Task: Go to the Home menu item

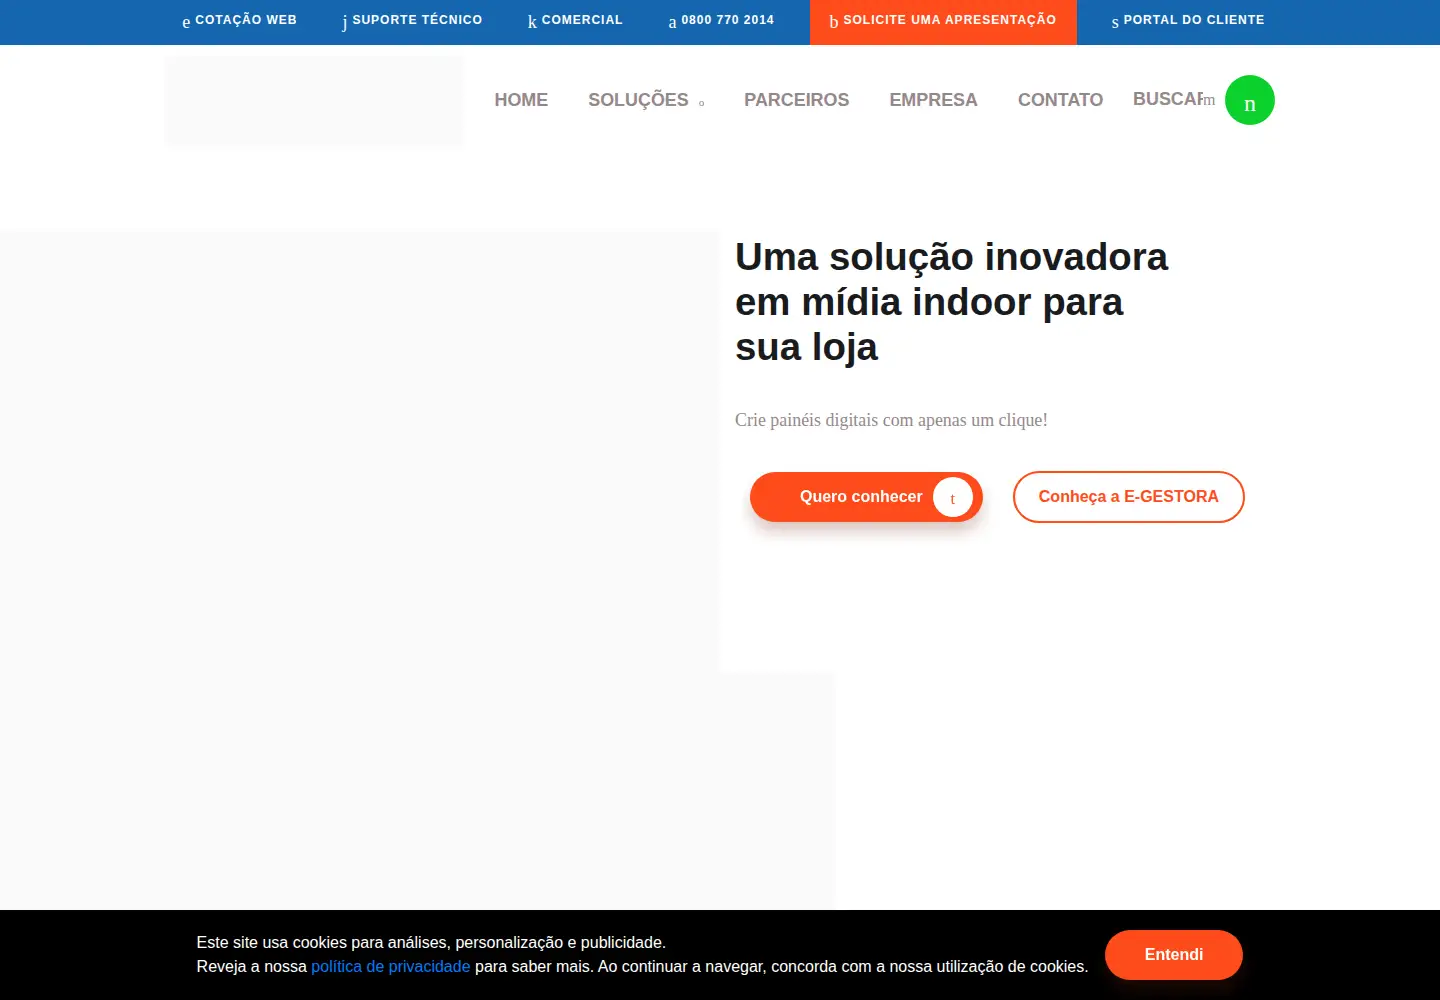Action: (521, 100)
